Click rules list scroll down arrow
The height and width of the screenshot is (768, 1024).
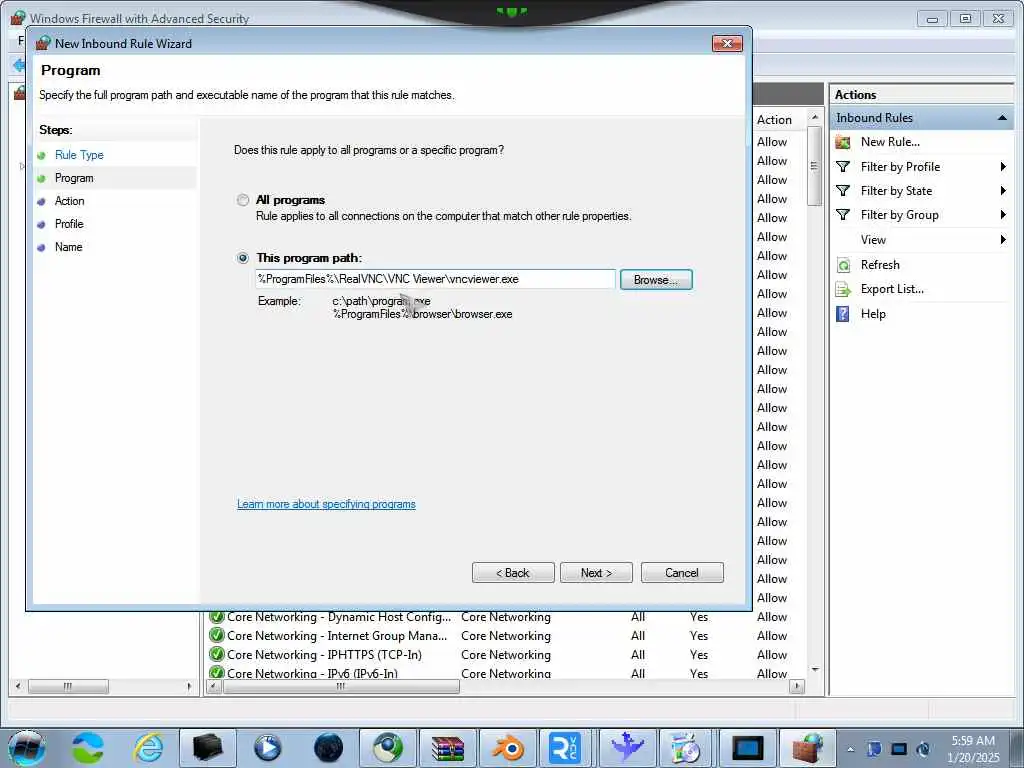814,670
